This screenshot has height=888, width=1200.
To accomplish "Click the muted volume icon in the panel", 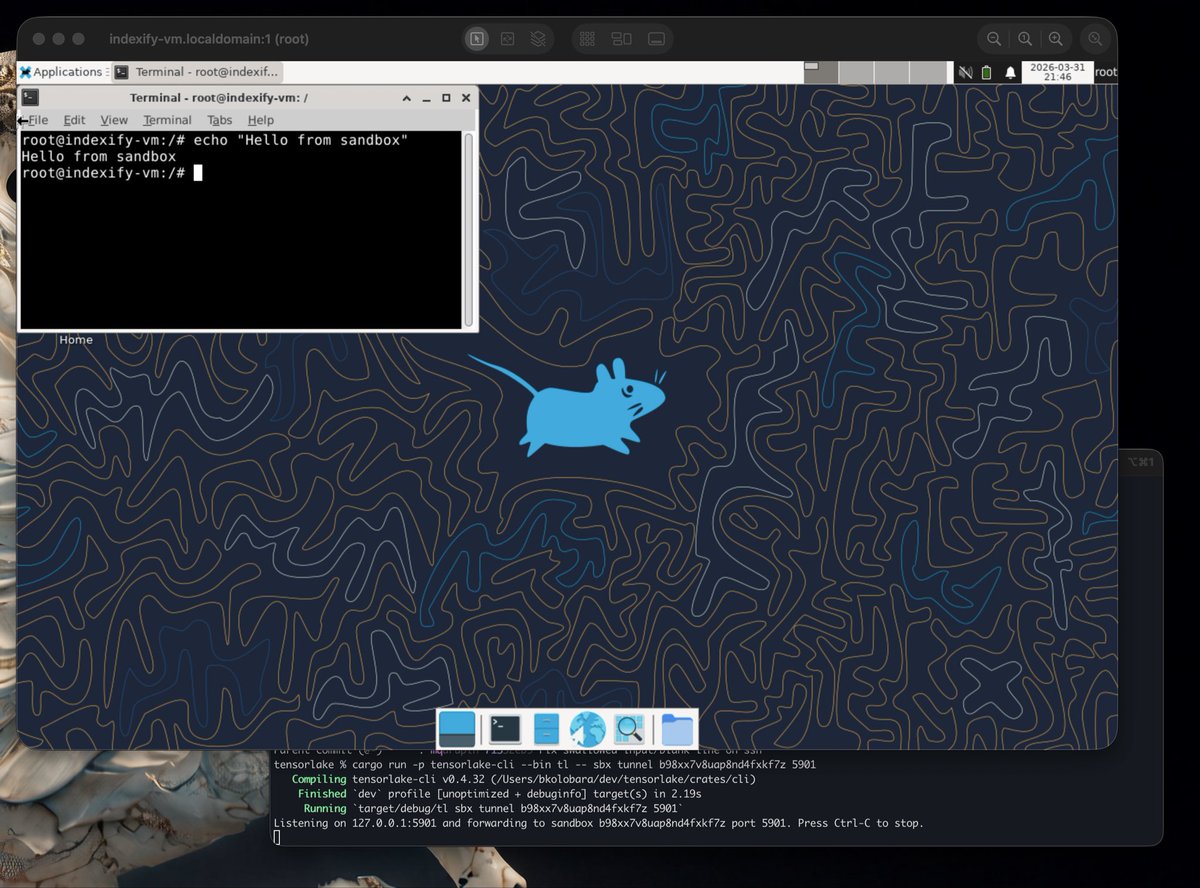I will (x=965, y=72).
